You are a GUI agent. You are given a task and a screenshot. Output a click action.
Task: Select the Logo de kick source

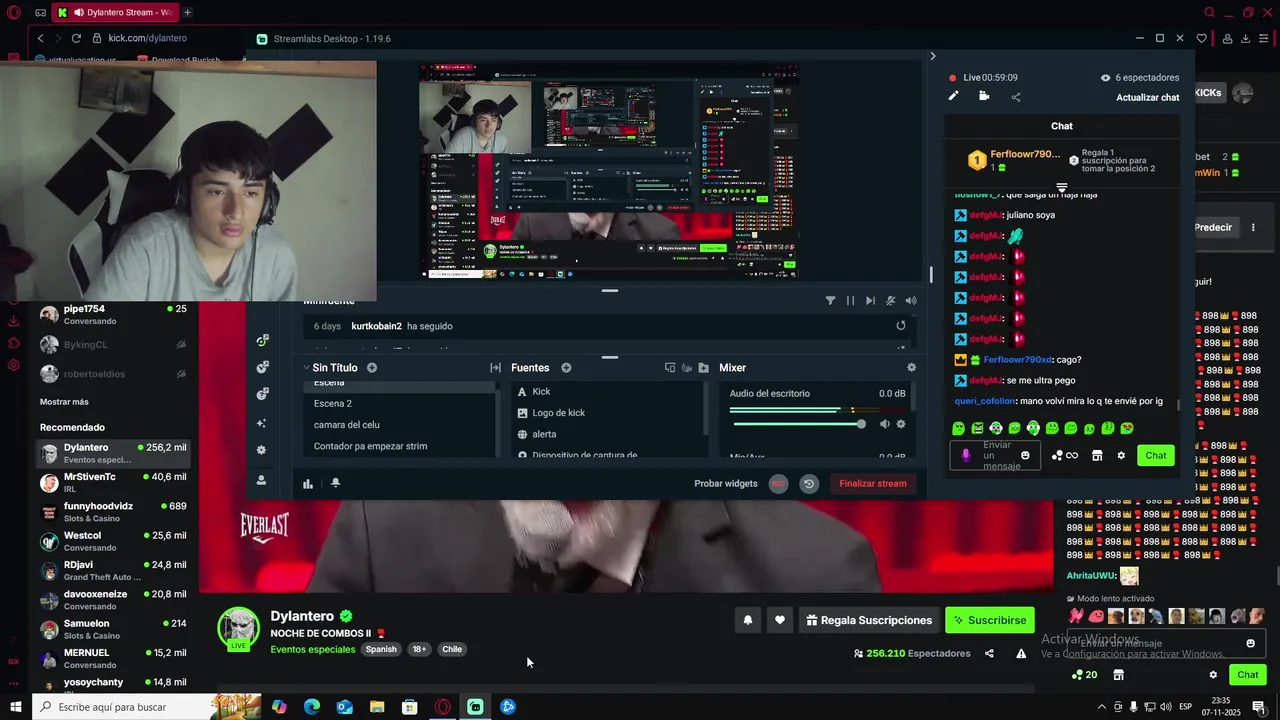point(608,413)
